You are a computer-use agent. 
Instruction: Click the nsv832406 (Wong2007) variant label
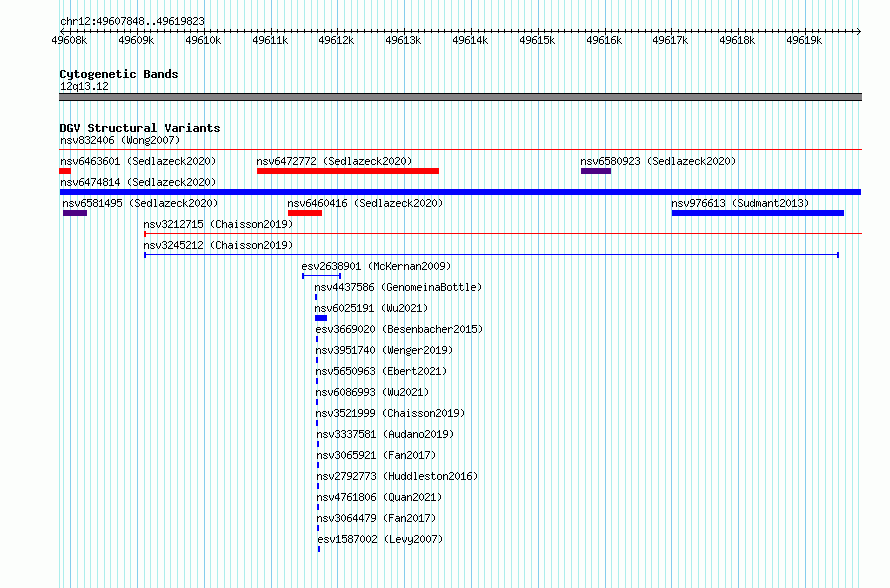click(120, 140)
